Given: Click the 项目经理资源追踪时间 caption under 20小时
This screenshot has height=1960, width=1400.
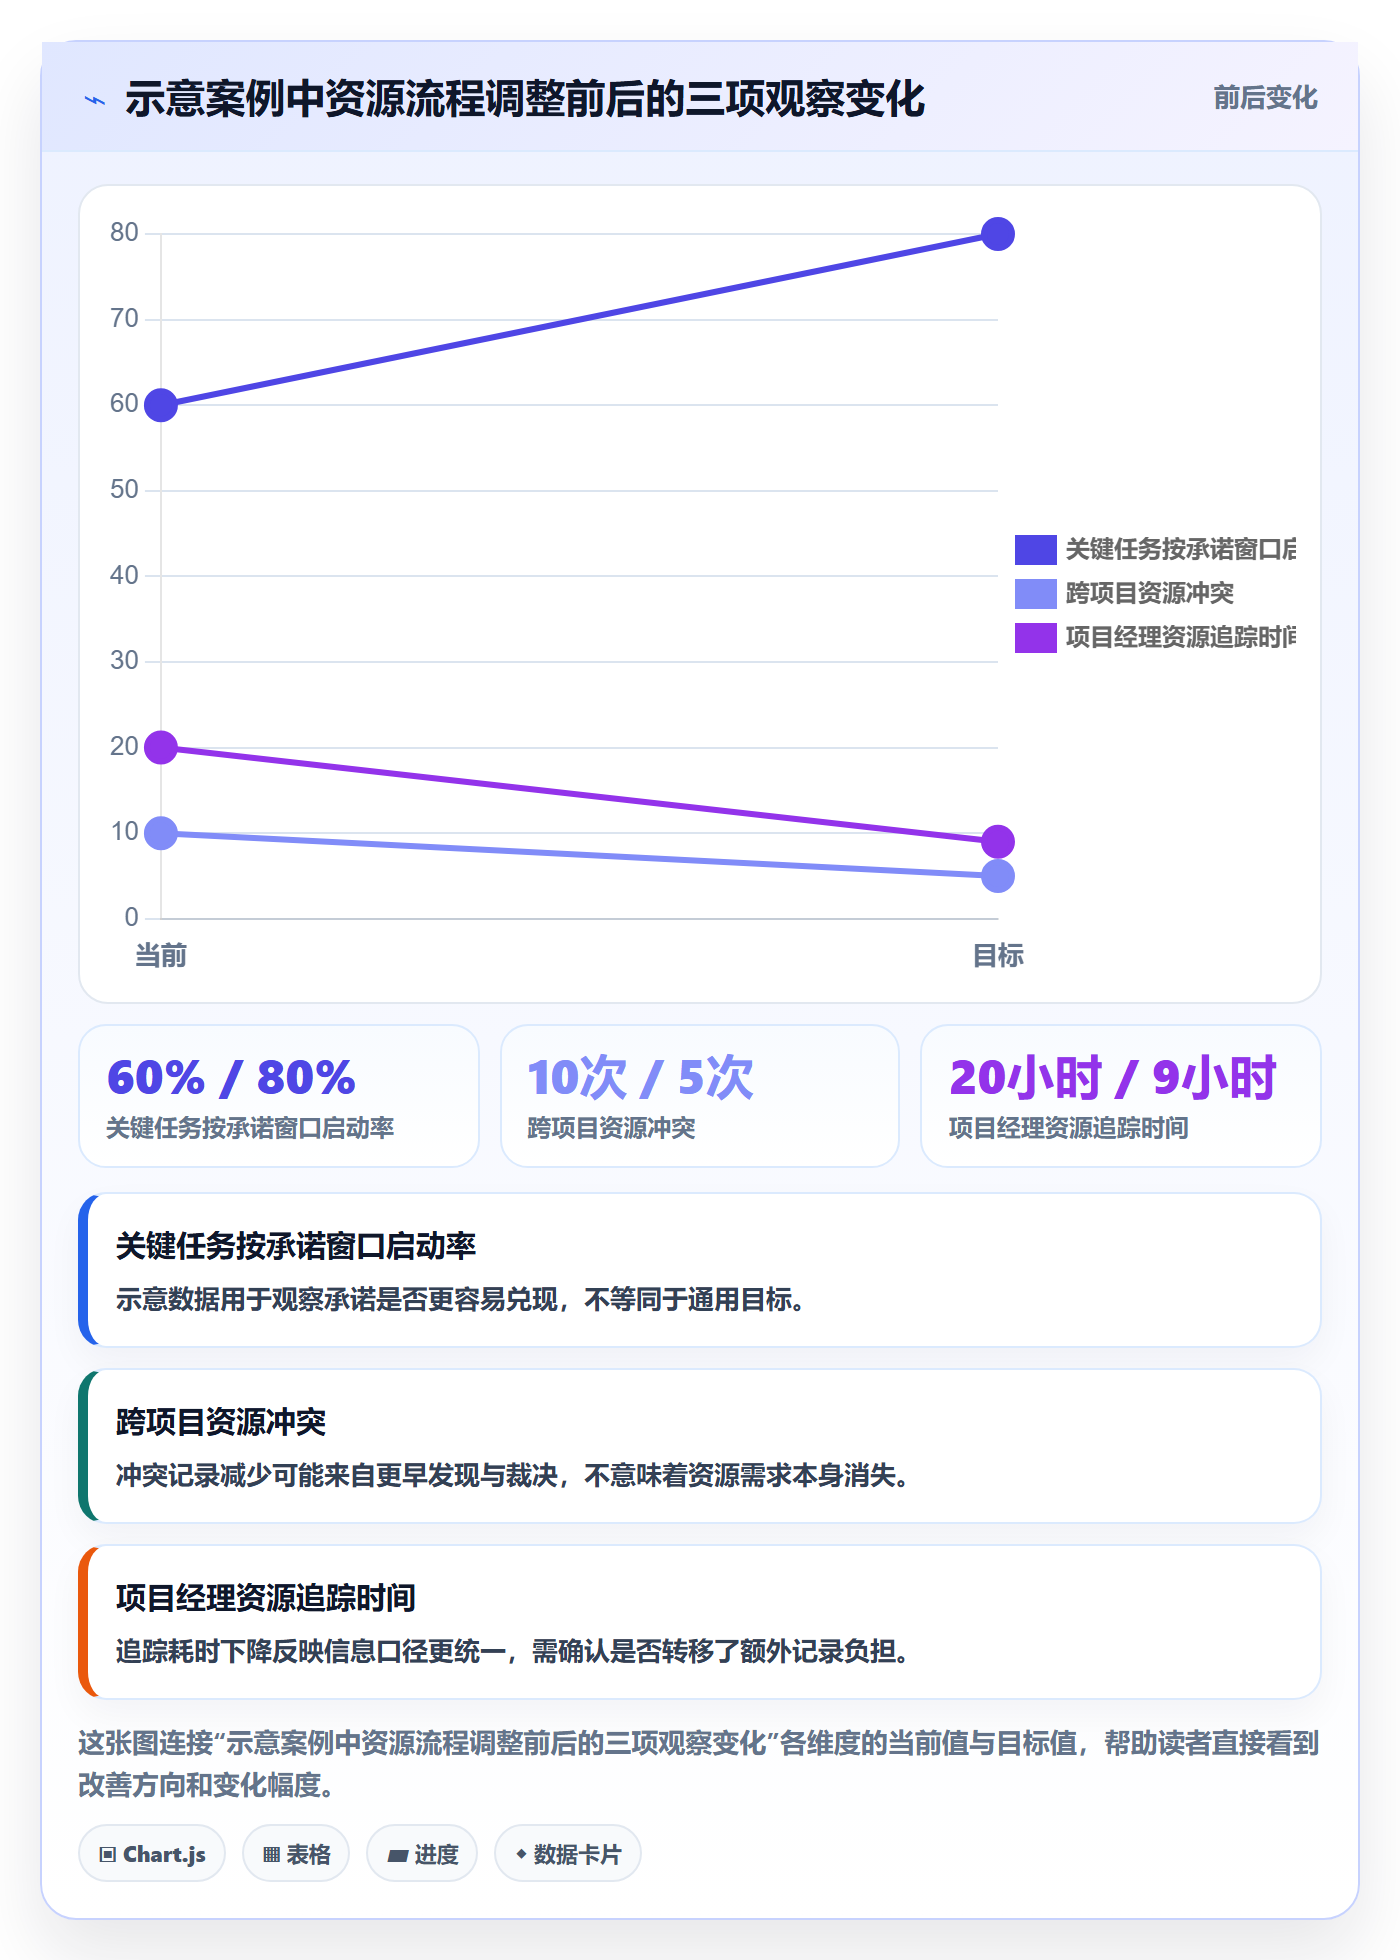Looking at the screenshot, I should coord(1068,1128).
